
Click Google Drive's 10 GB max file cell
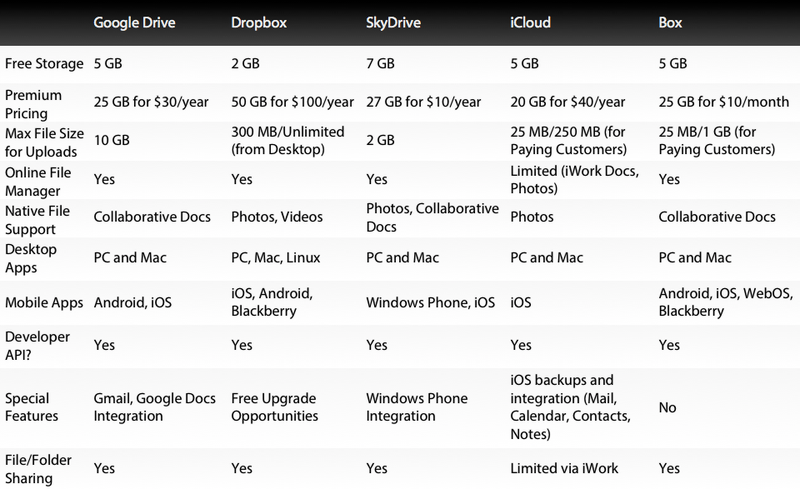point(111,140)
